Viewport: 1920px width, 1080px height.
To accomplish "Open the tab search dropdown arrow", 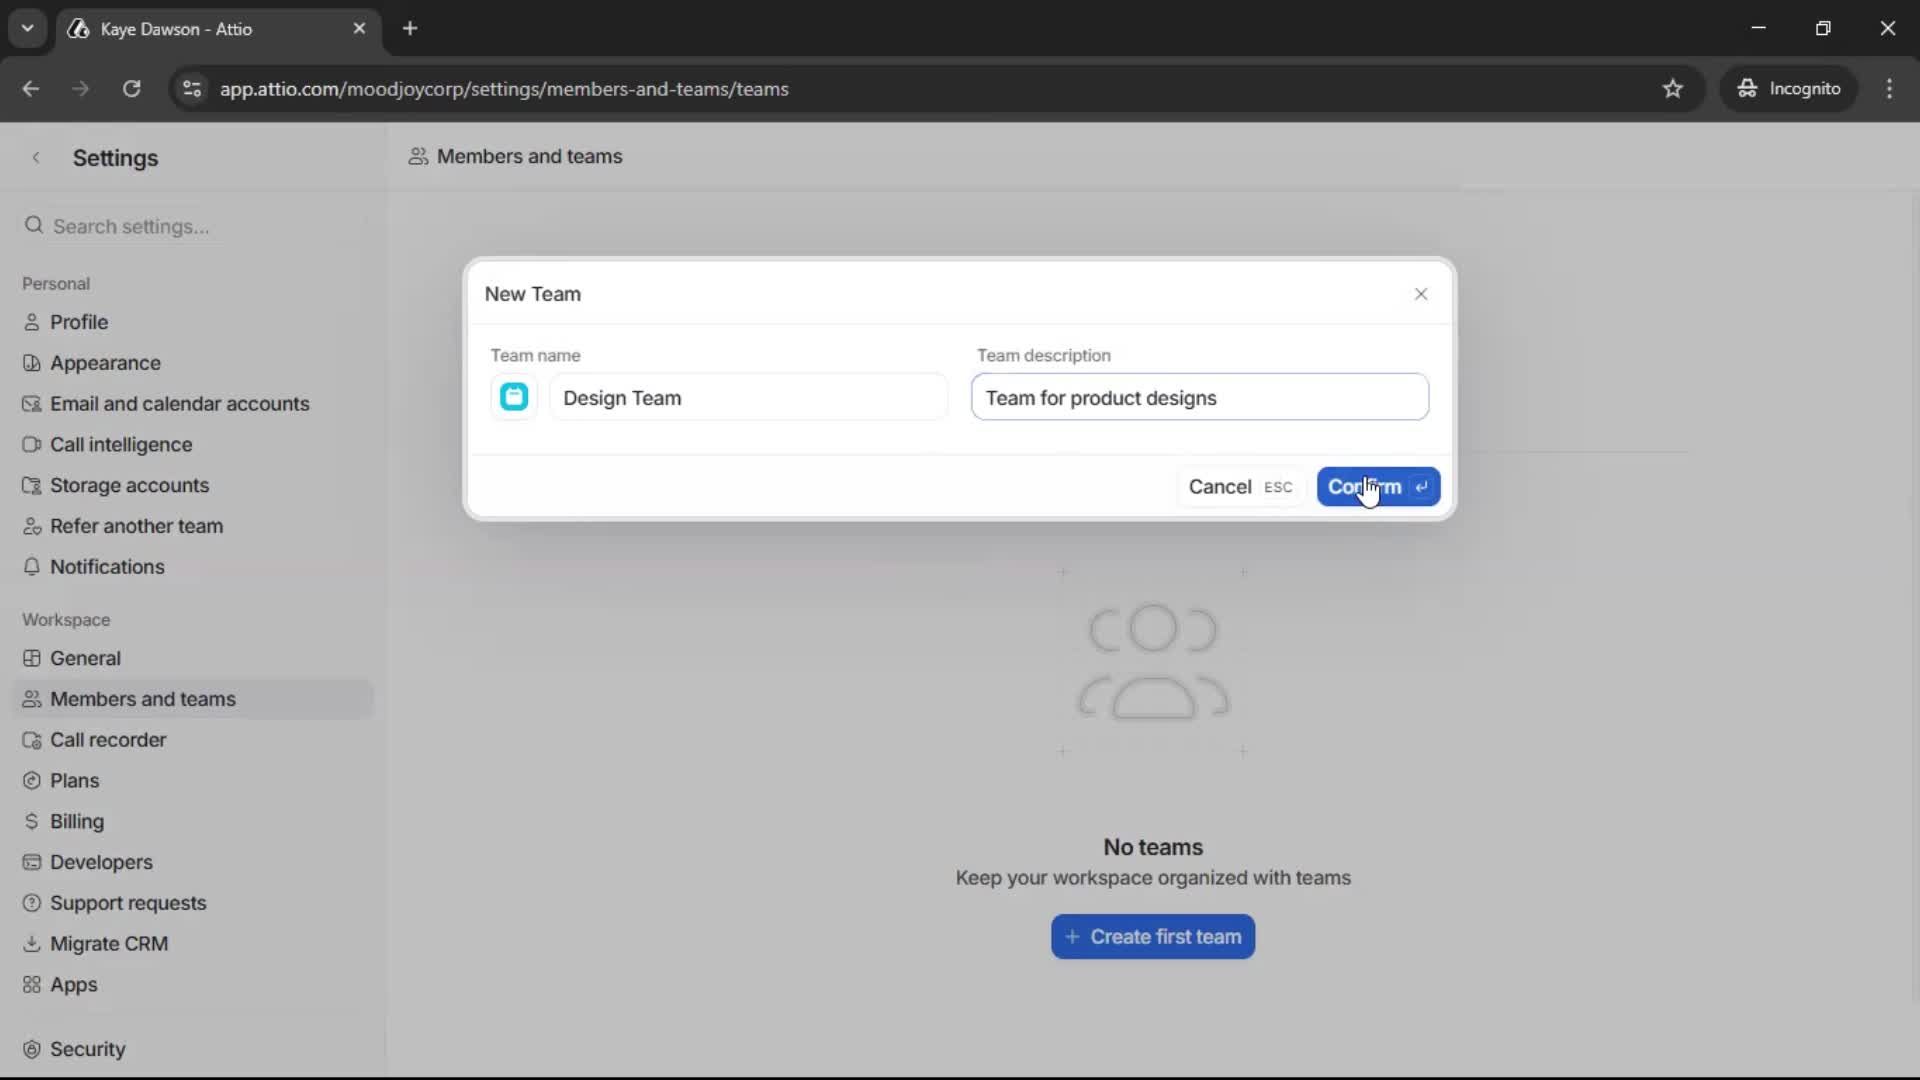I will [x=28, y=28].
